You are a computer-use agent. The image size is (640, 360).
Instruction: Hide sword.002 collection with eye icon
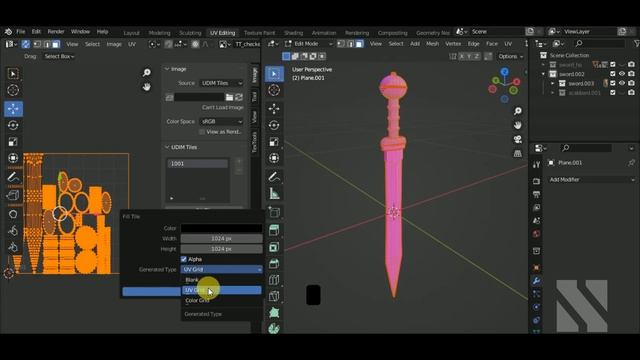coord(622,74)
